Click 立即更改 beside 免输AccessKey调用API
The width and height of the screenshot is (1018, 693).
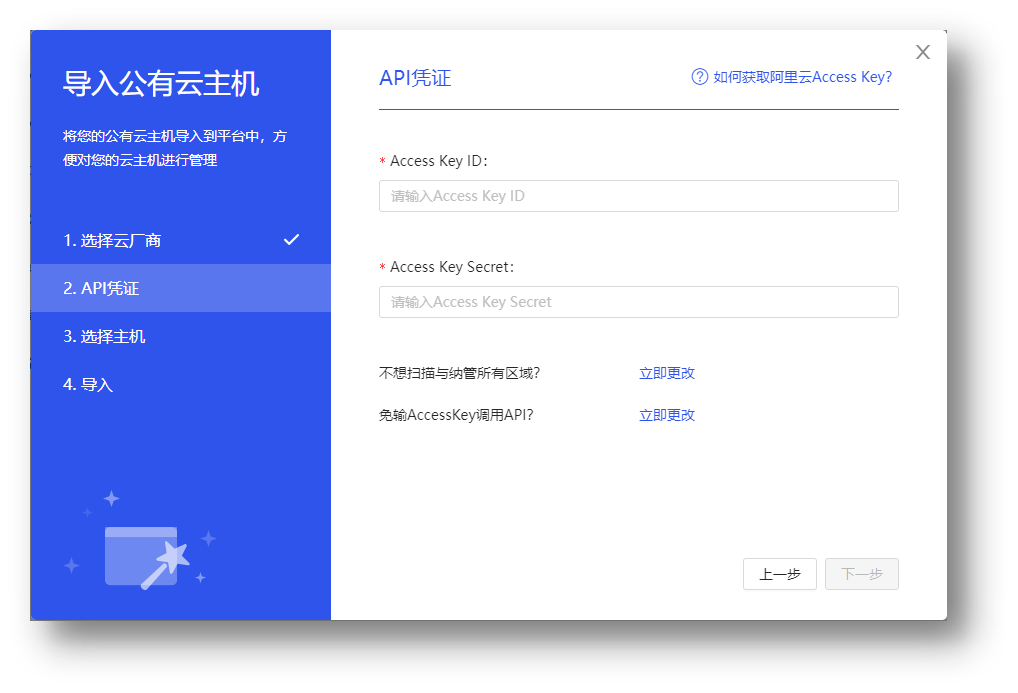[x=667, y=415]
